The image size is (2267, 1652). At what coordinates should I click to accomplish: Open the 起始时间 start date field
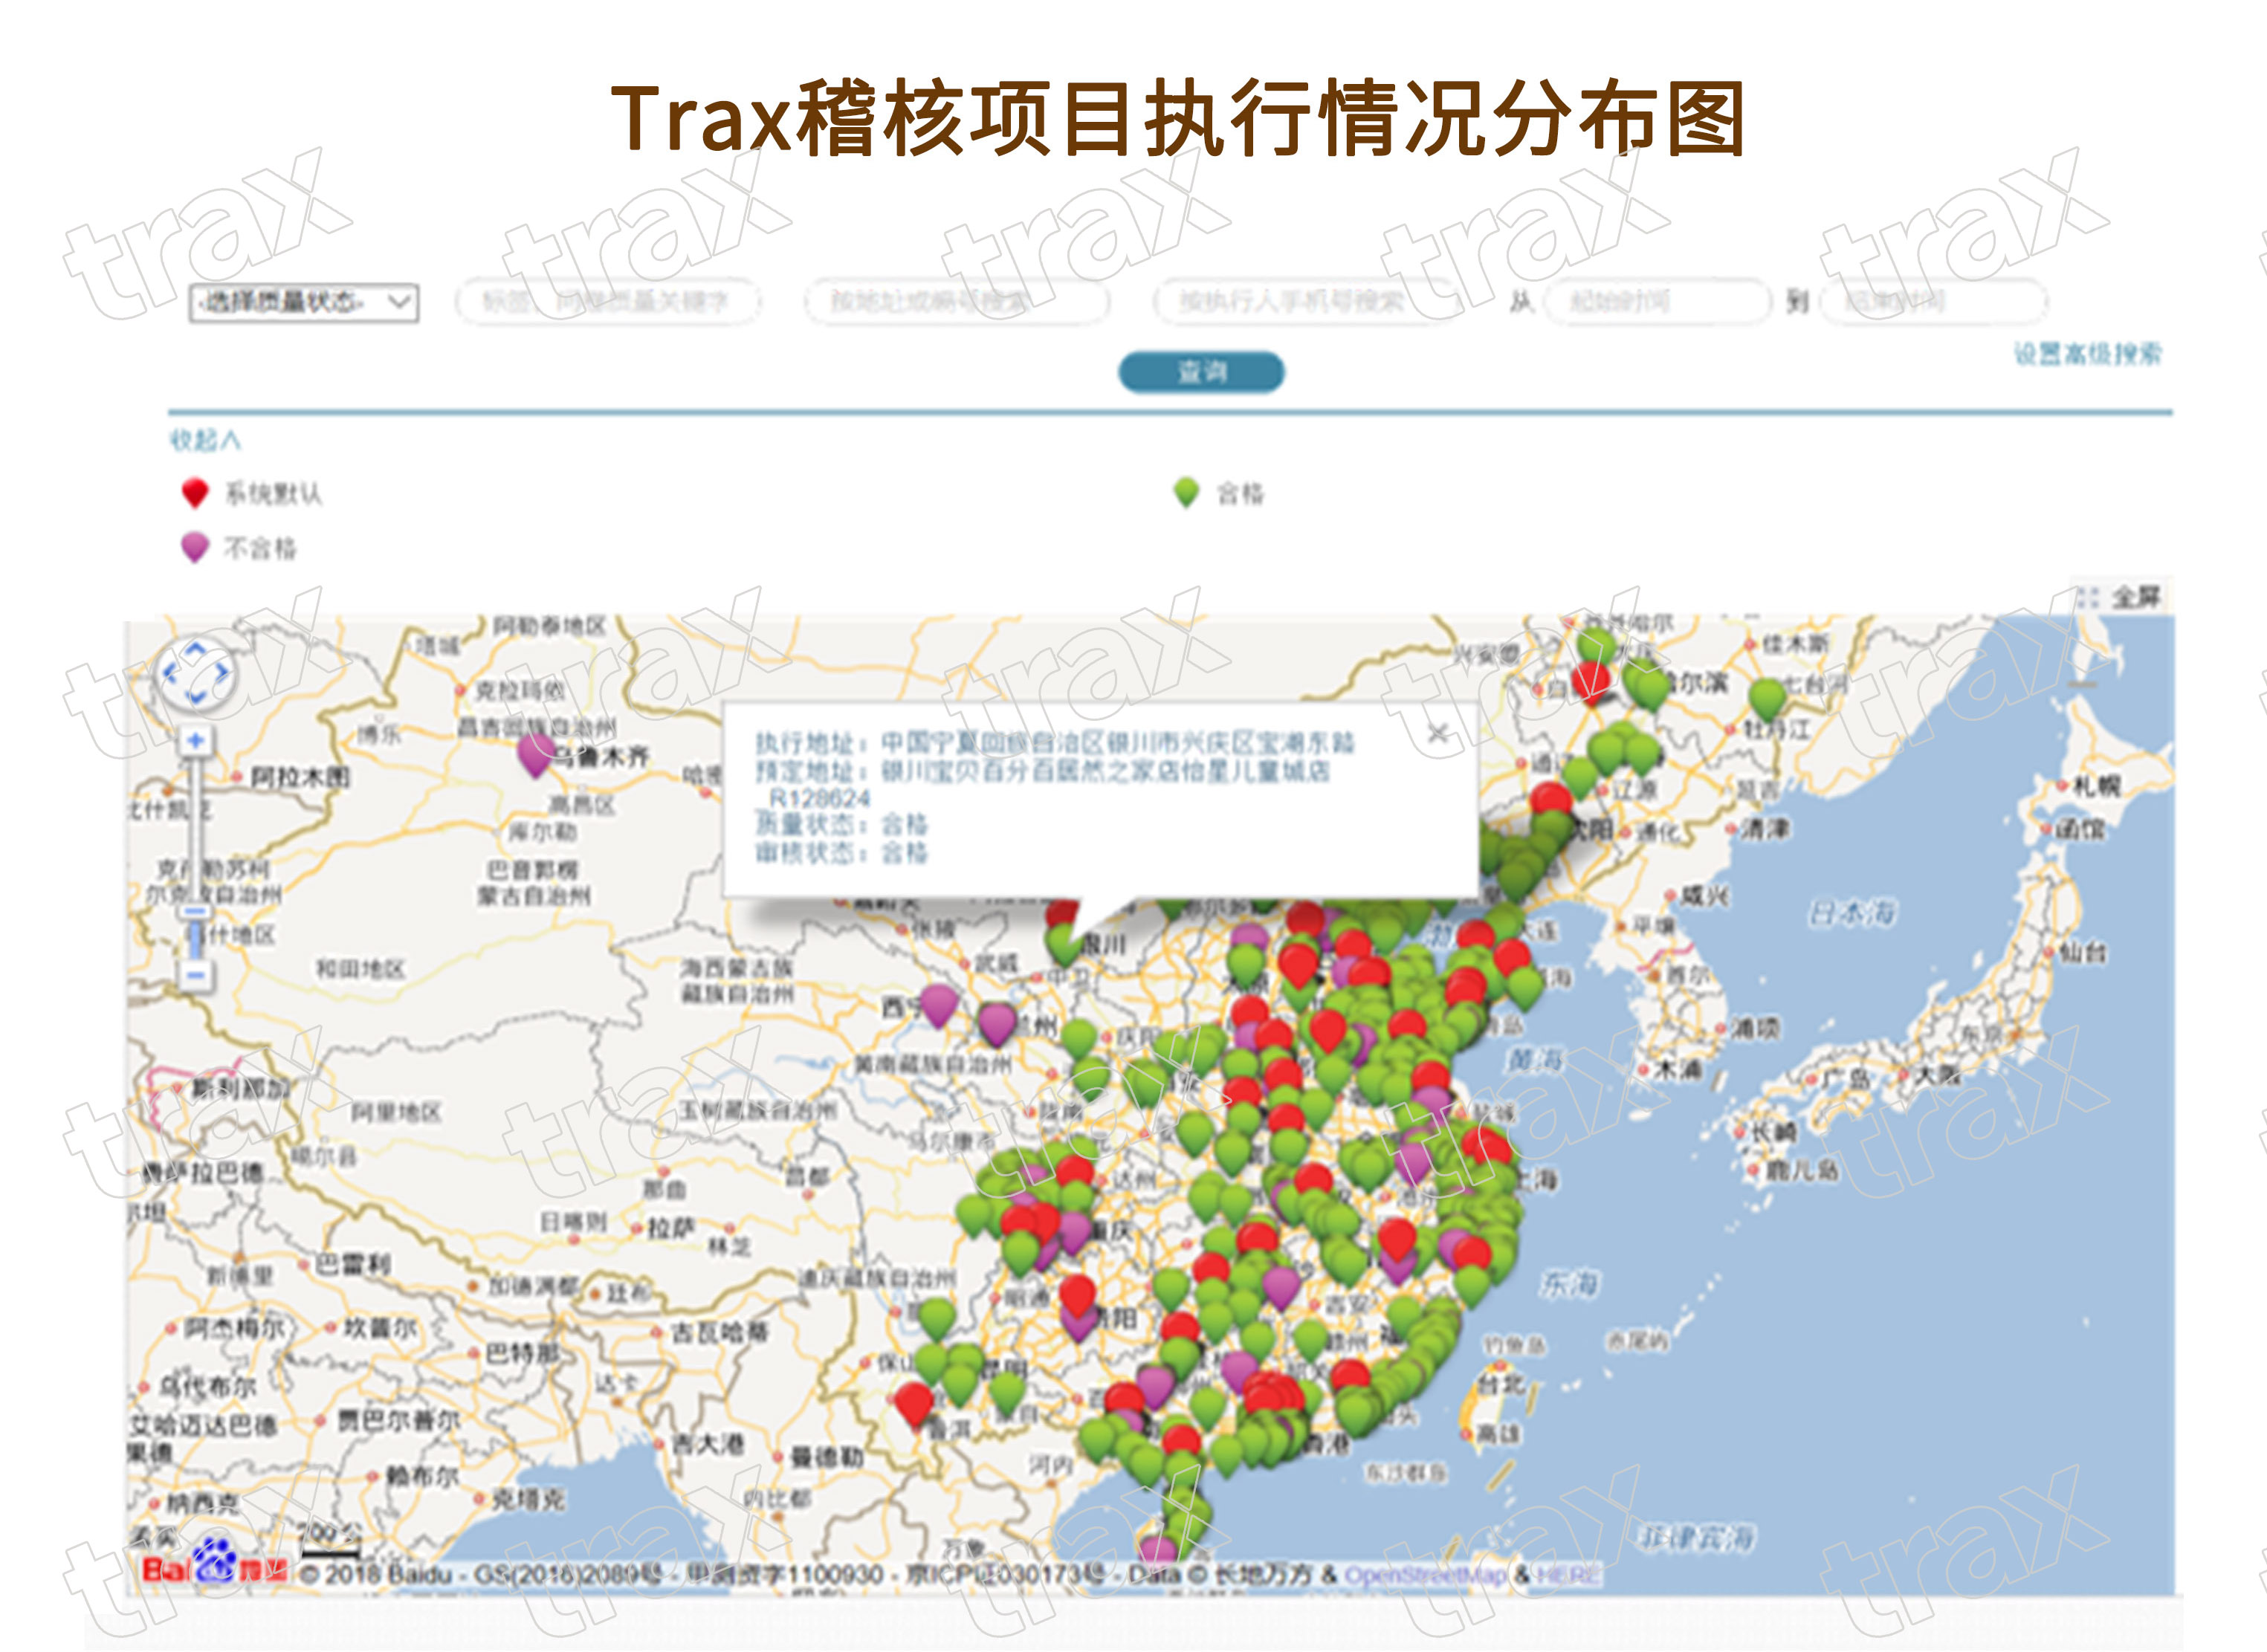tap(1658, 302)
